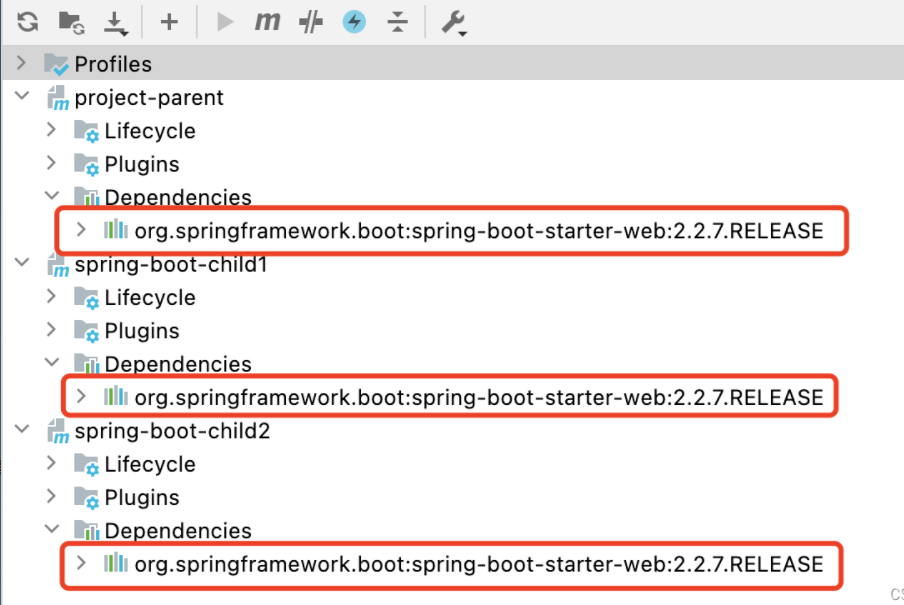Toggle Skip Tests mode in the toolbar
The width and height of the screenshot is (904, 605).
(310, 23)
